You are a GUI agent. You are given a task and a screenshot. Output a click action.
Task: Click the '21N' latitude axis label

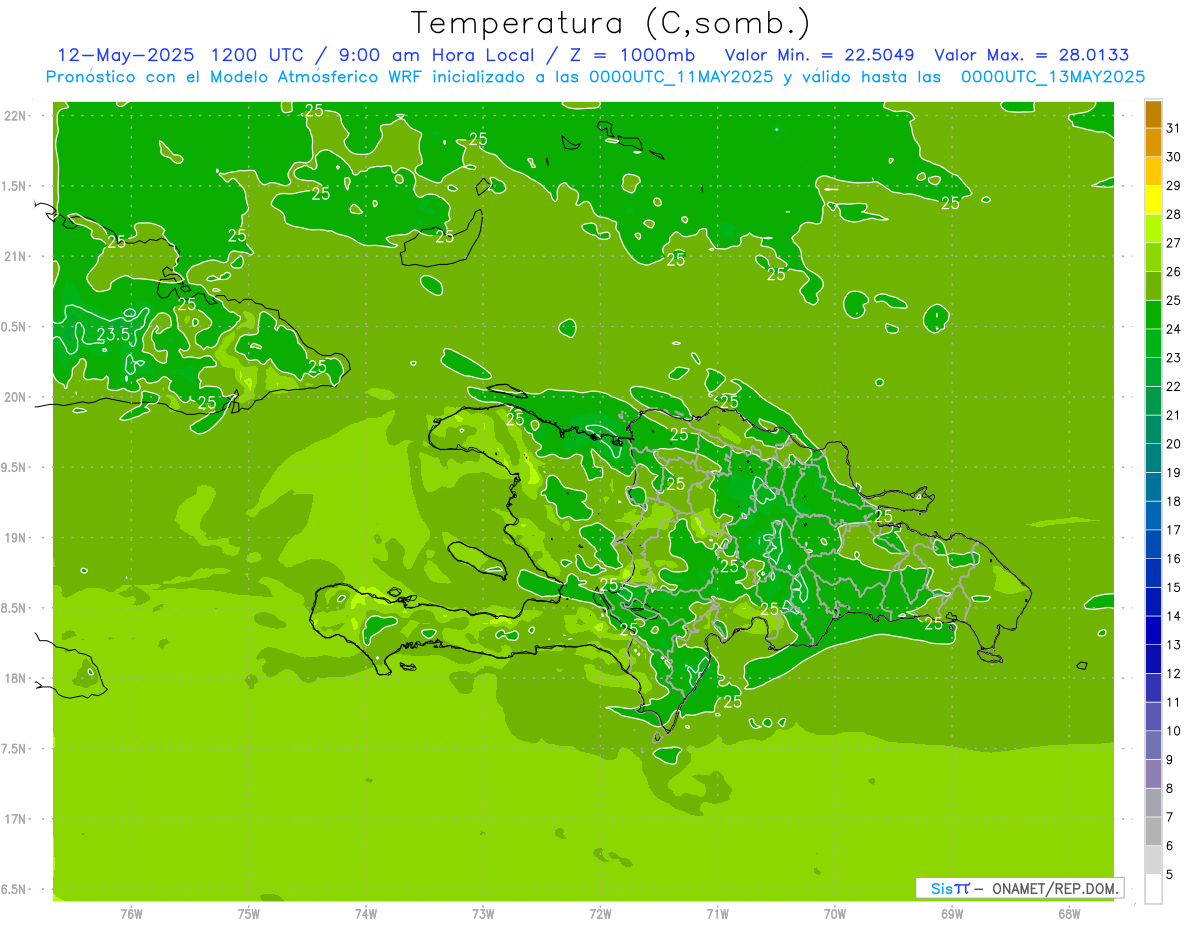[14, 257]
